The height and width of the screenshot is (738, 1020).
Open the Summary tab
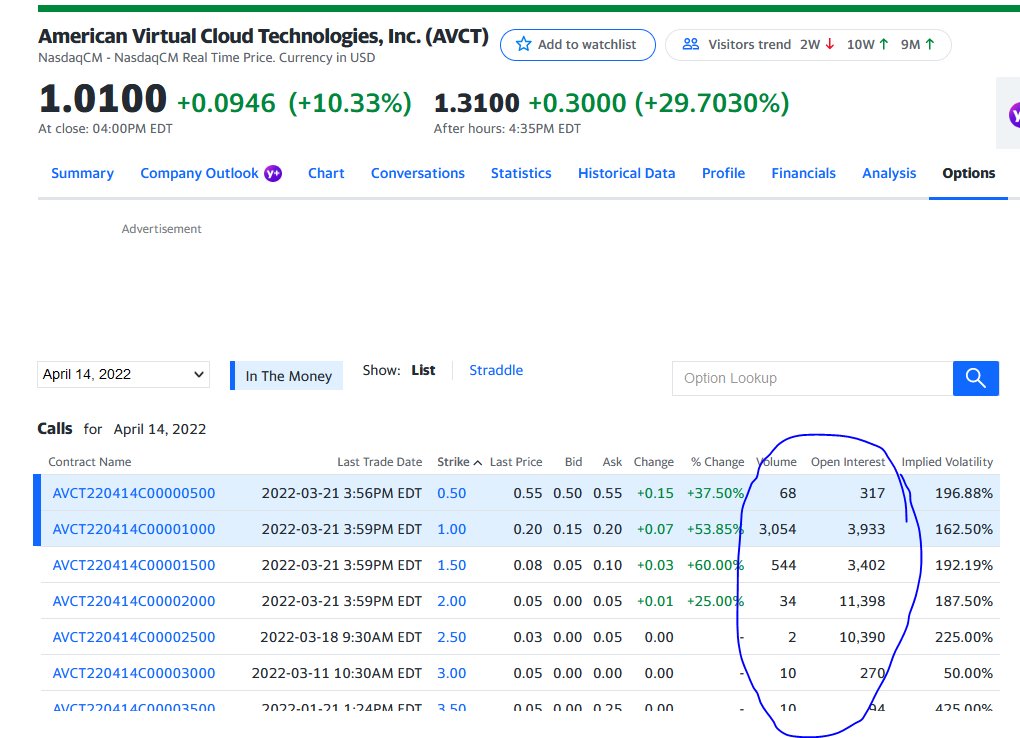[83, 173]
